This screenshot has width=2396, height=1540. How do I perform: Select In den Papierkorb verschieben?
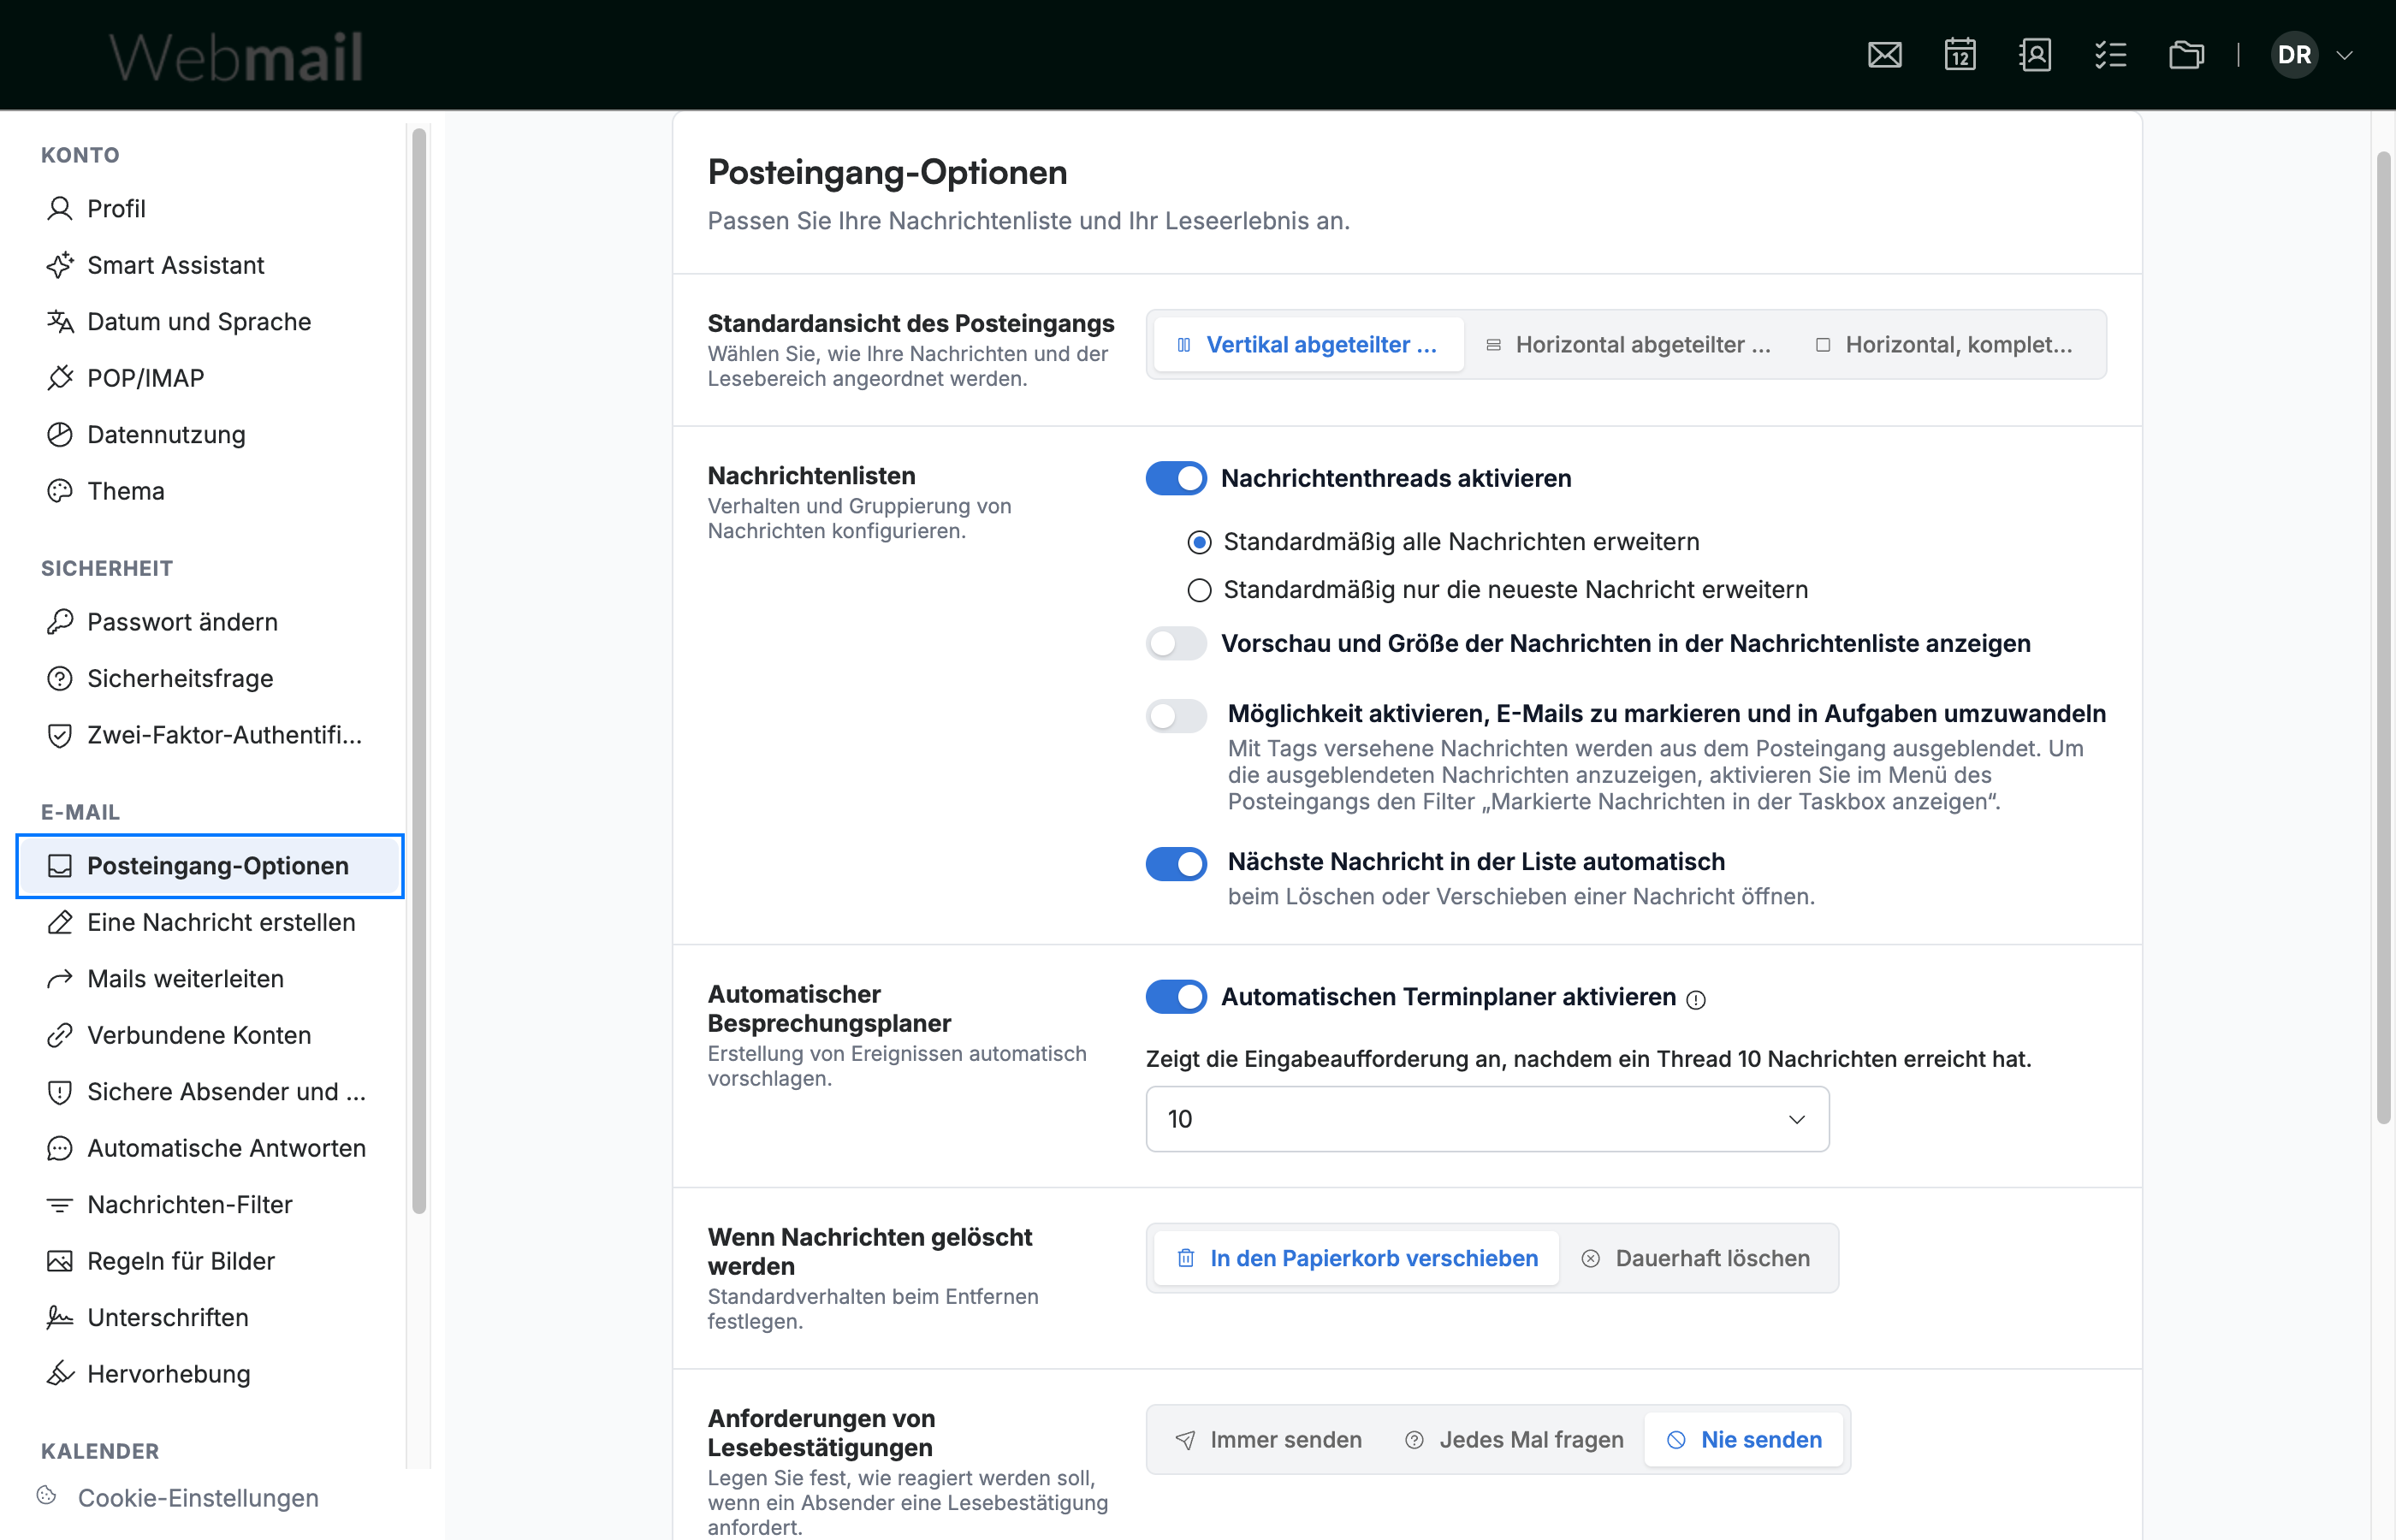(1356, 1258)
